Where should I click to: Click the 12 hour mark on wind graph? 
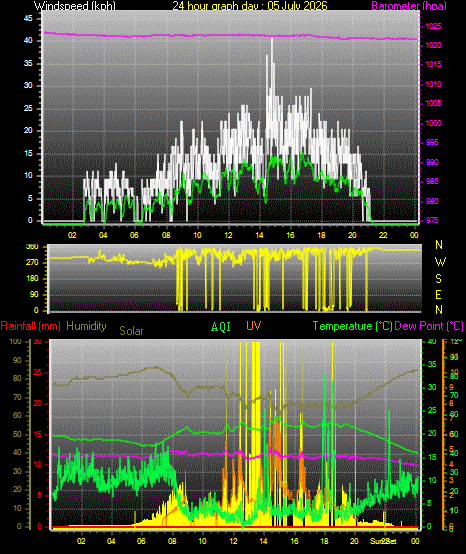(x=228, y=235)
